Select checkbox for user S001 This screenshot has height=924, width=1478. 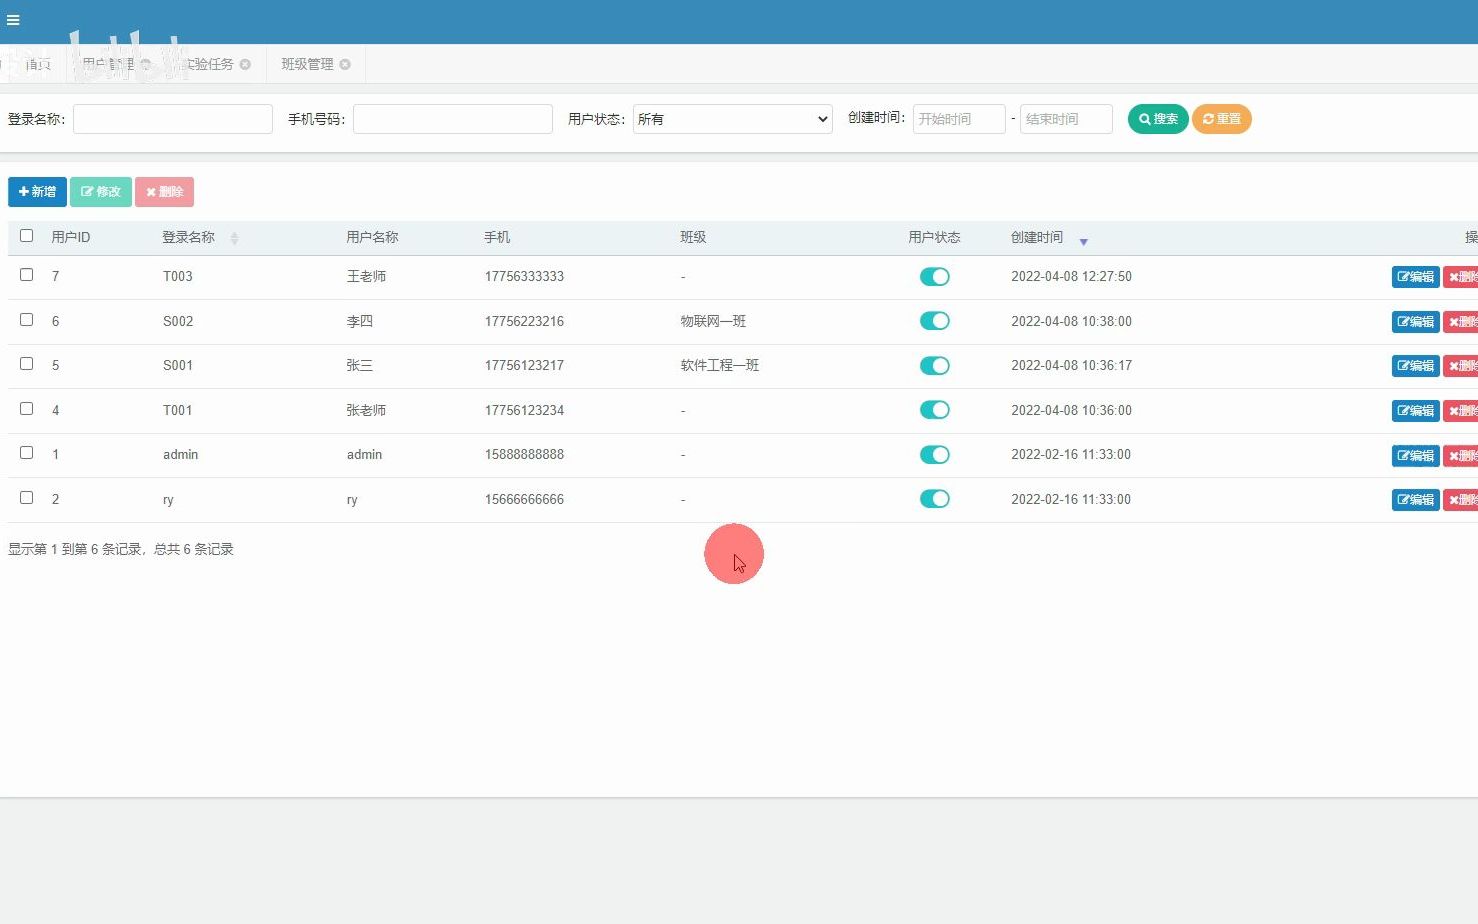point(27,364)
